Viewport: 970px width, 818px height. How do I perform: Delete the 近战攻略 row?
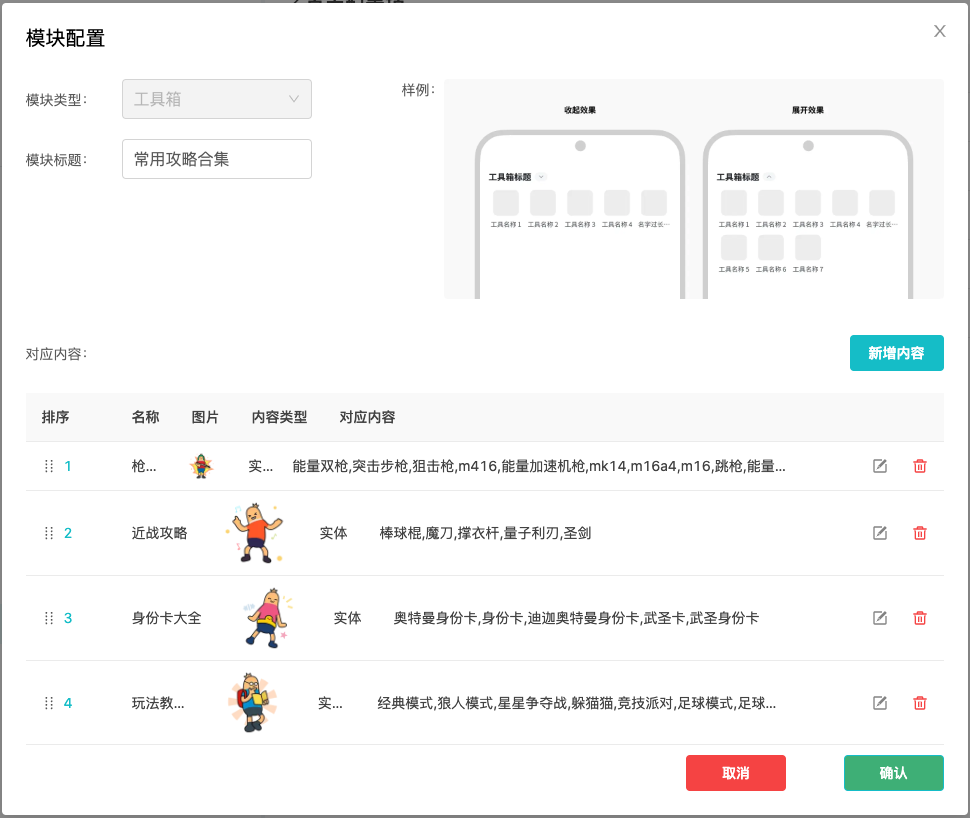920,533
